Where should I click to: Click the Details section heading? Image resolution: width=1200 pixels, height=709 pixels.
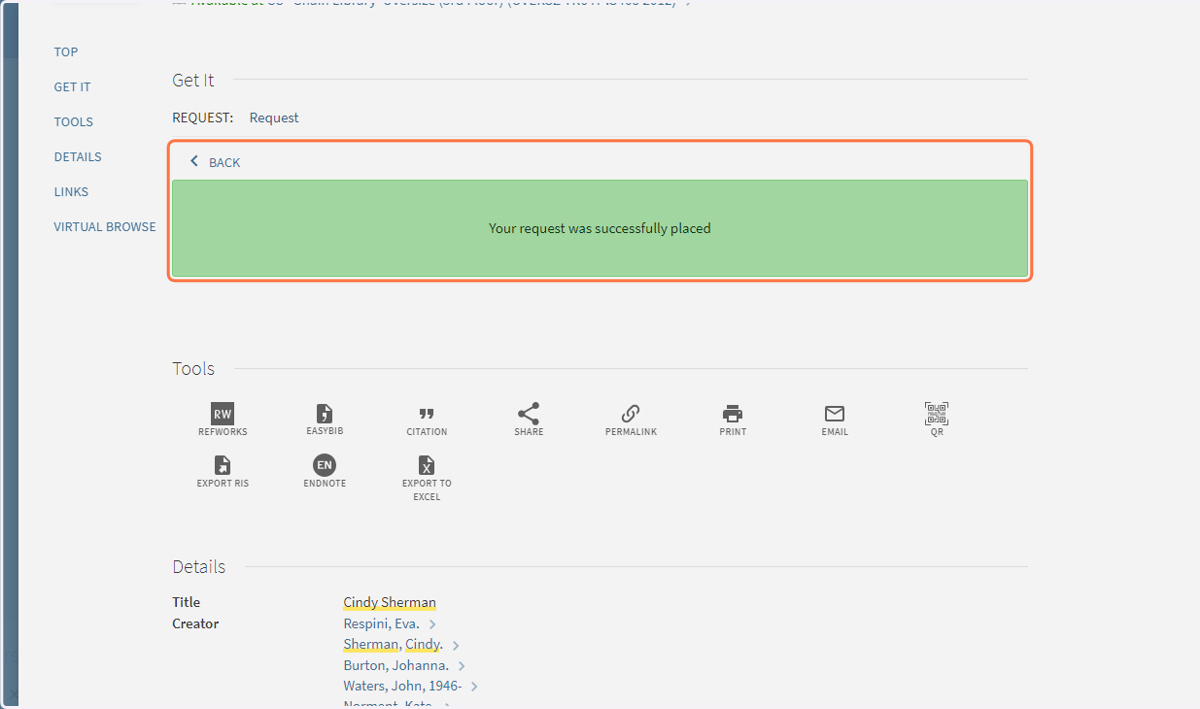[x=199, y=567]
